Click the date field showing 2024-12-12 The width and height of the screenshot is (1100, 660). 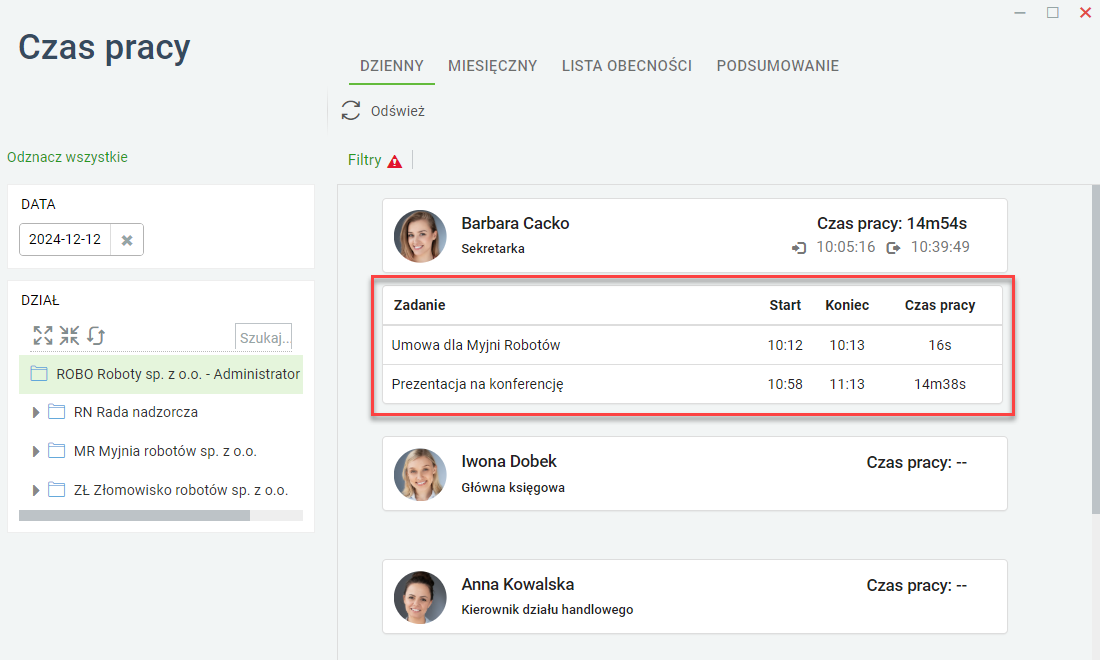coord(65,239)
